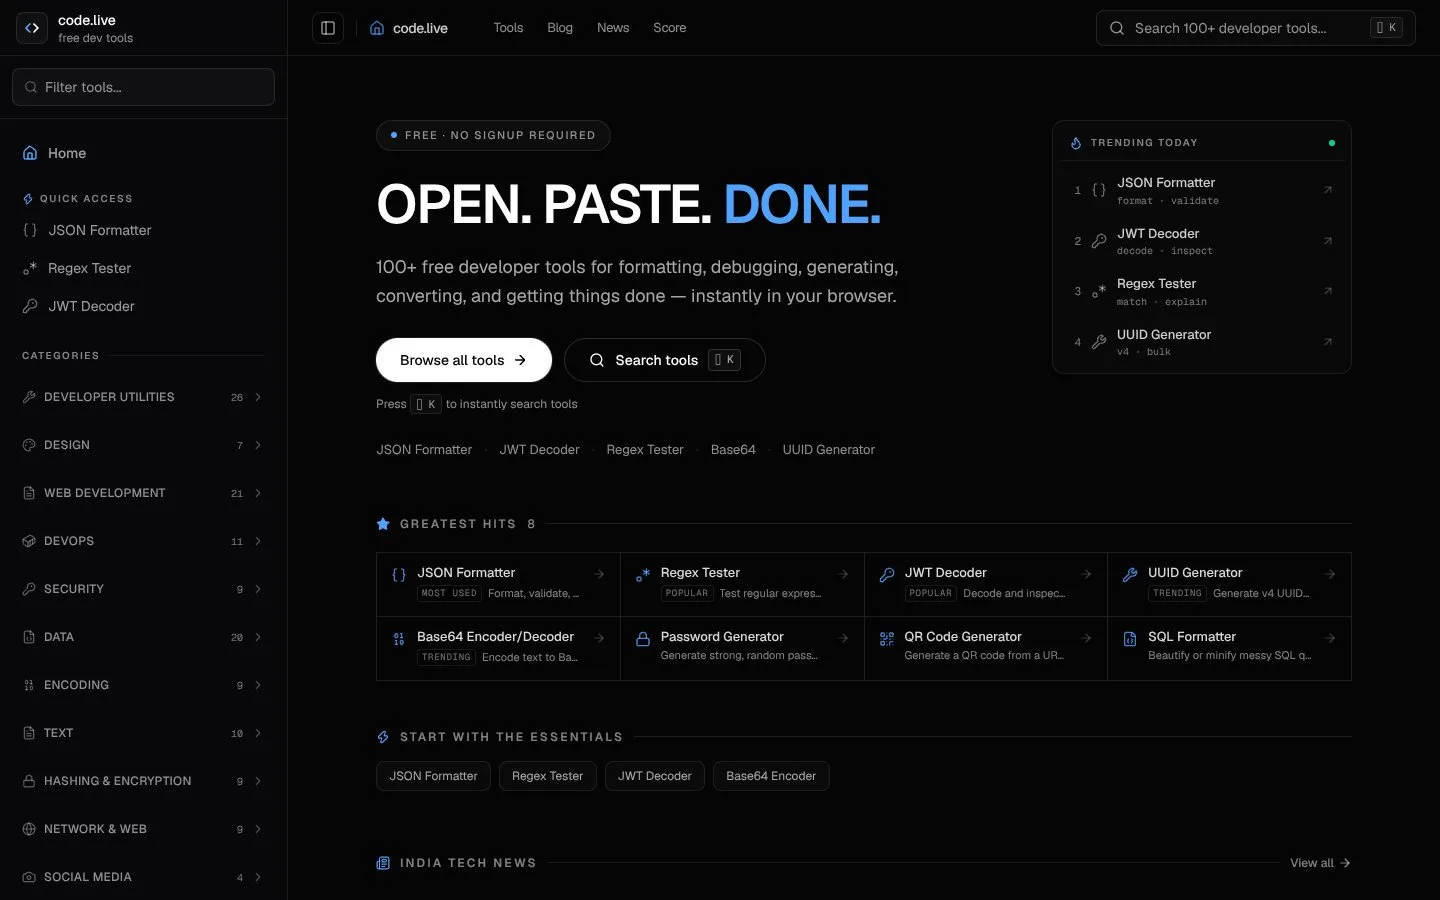Click the Base64 Encoder essentials chip
This screenshot has width=1440, height=900.
771,776
